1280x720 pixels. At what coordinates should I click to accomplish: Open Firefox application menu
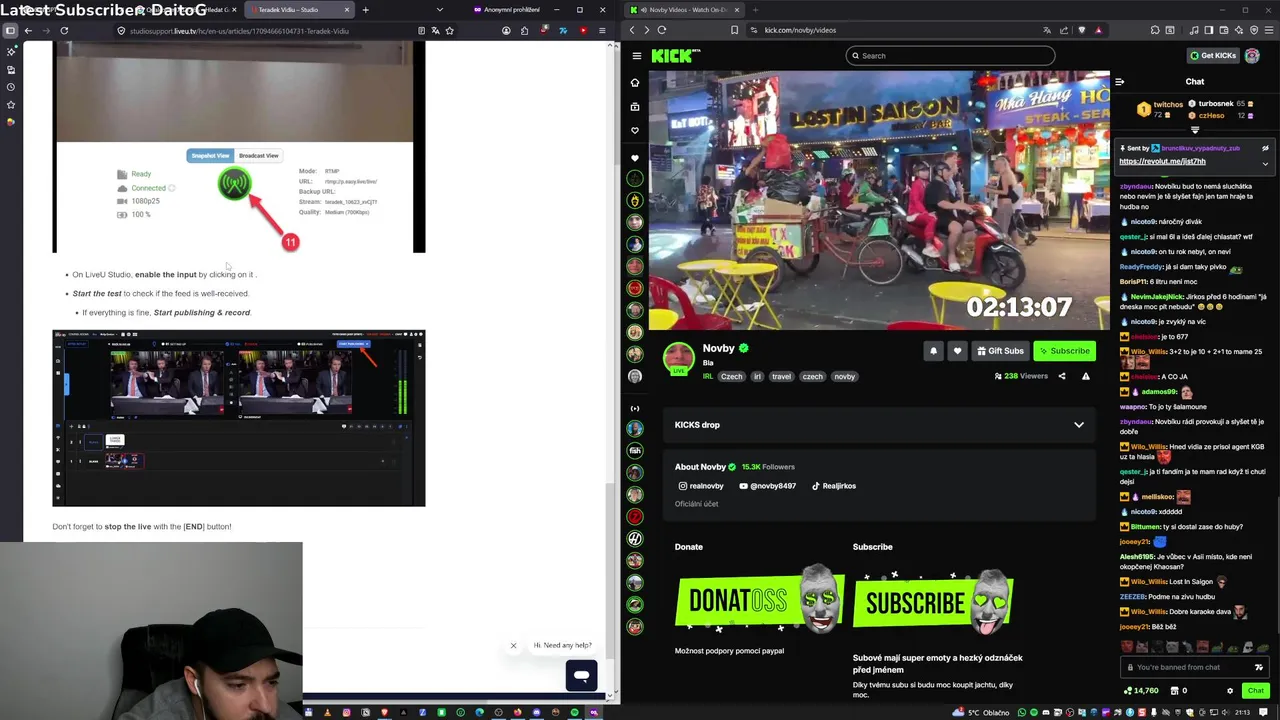click(x=602, y=31)
